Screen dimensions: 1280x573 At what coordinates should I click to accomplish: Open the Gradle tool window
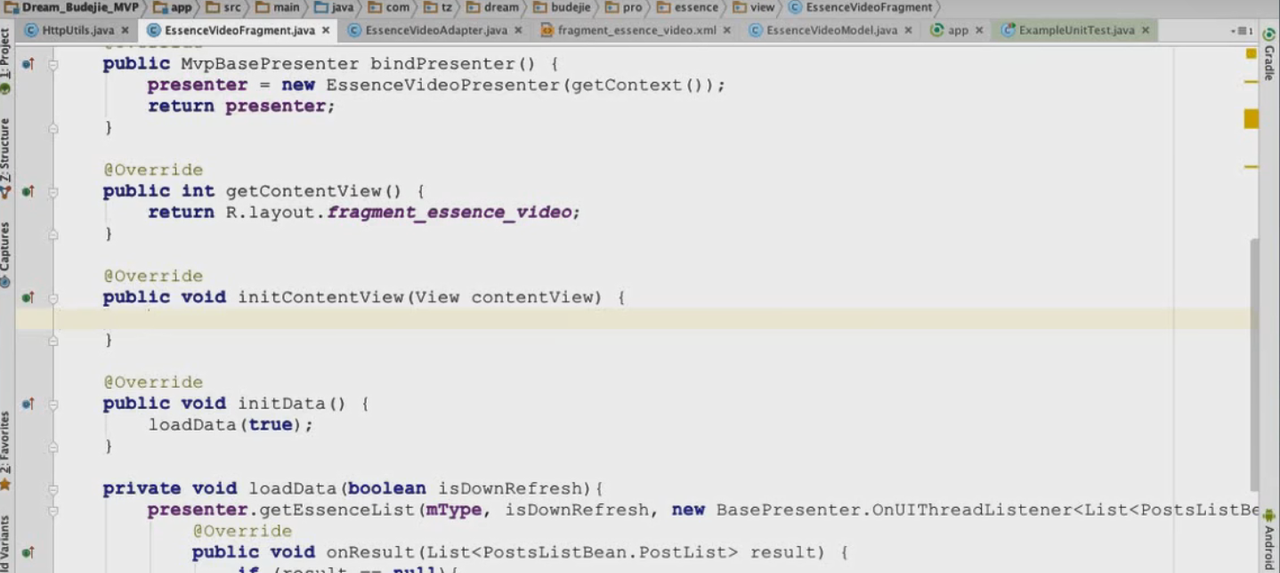1269,56
